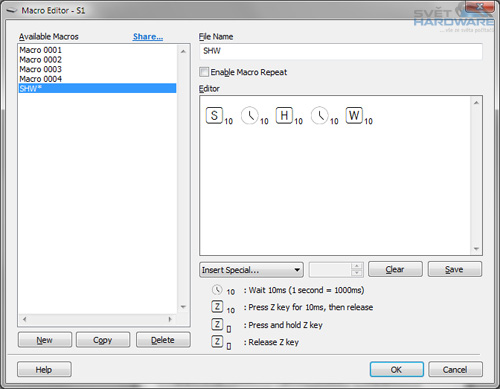Select the S key event in Editor
500x389 pixels.
[214, 116]
